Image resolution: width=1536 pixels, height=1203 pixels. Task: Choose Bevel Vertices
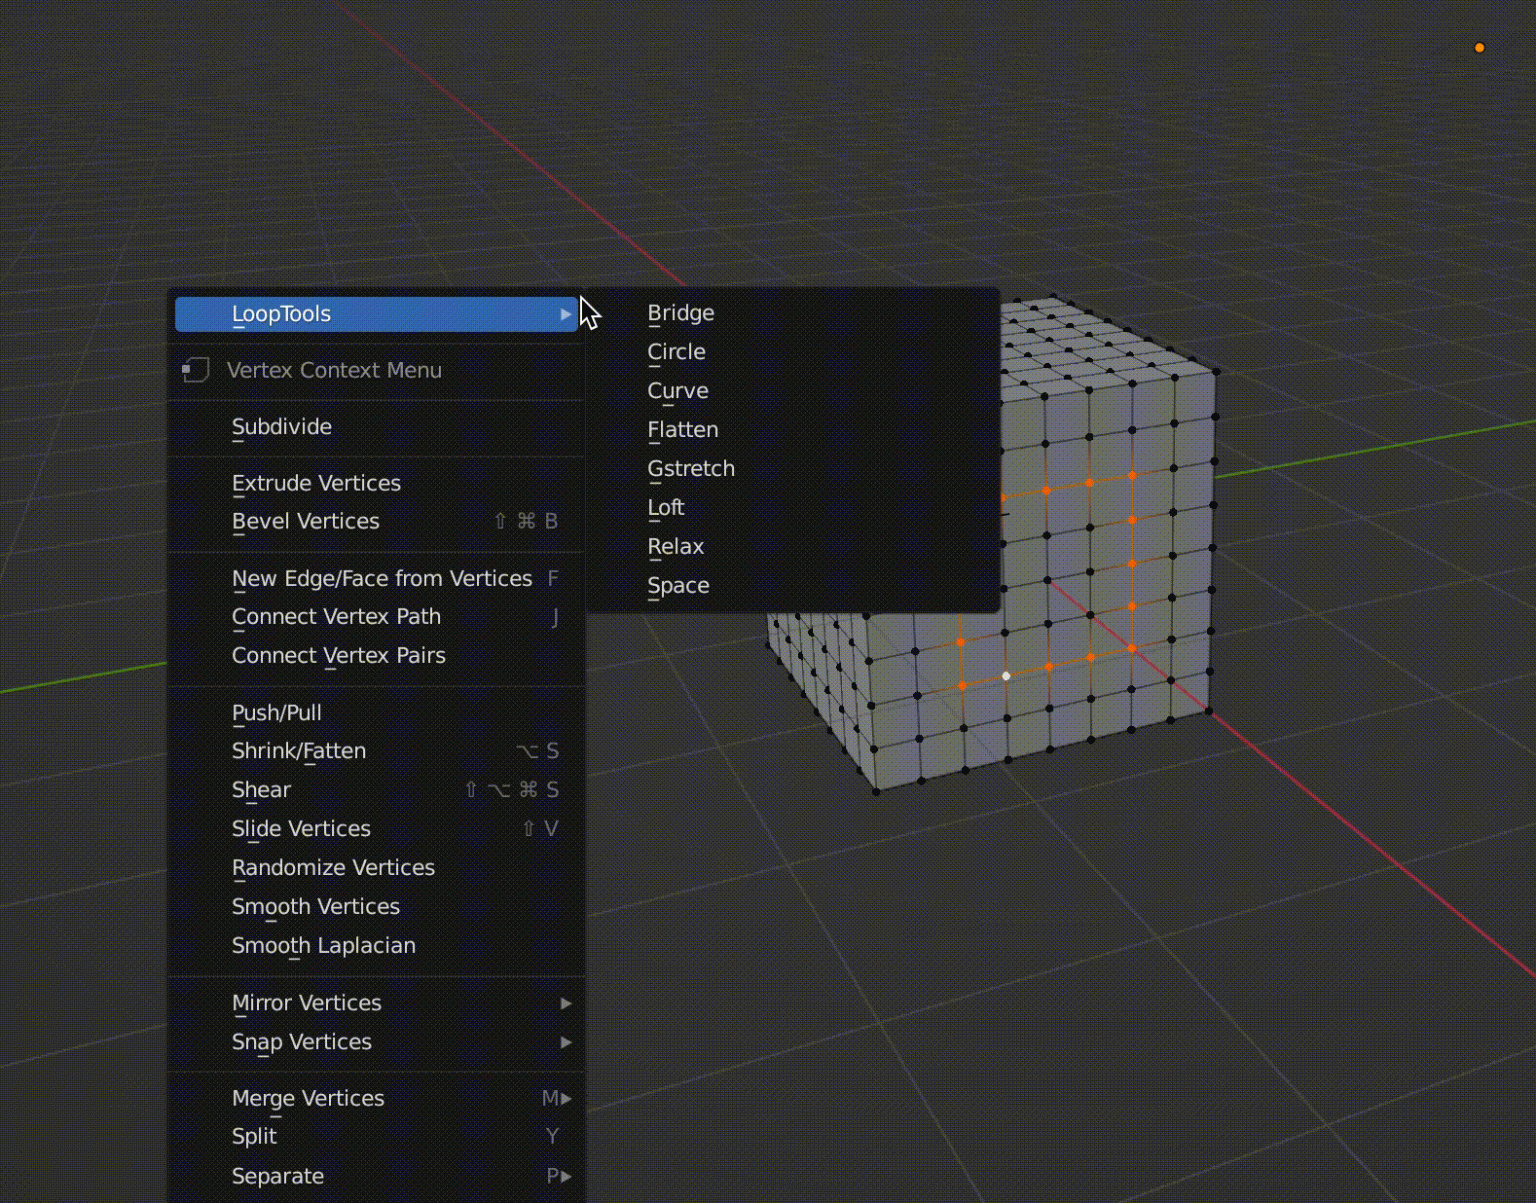pos(305,521)
